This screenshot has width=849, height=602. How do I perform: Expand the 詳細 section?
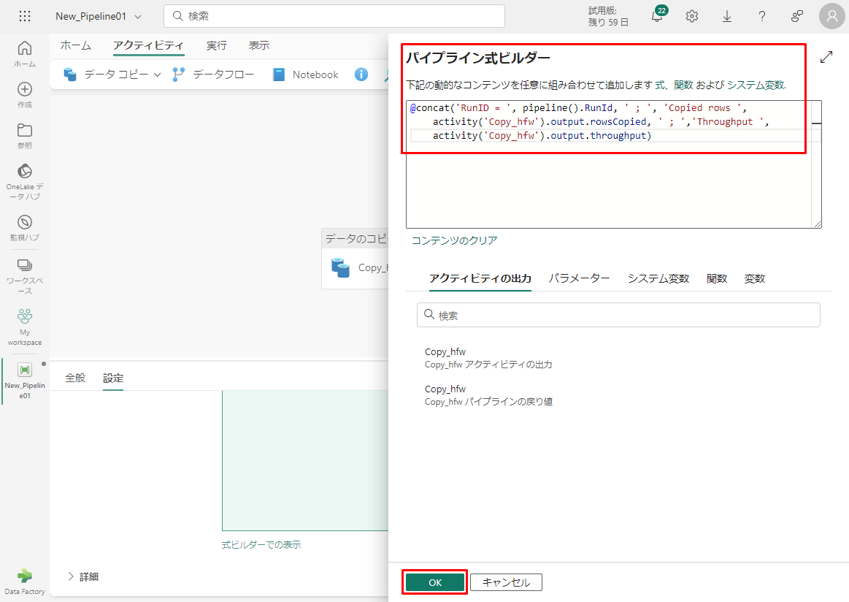[x=71, y=576]
